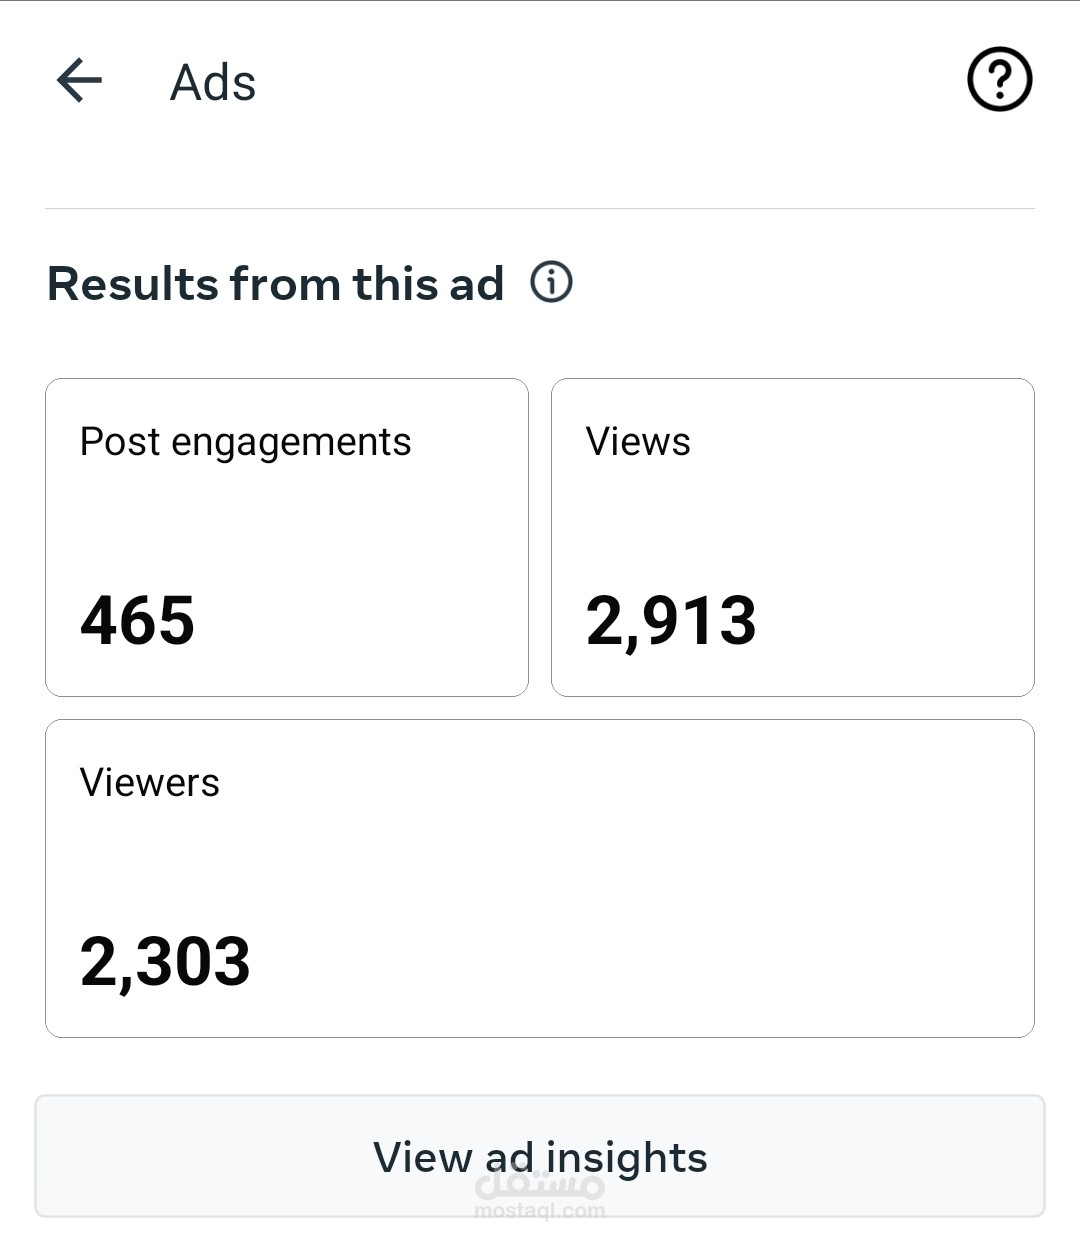This screenshot has height=1247, width=1080.
Task: Tap info icon beside Results from this ad
Action: (x=551, y=282)
